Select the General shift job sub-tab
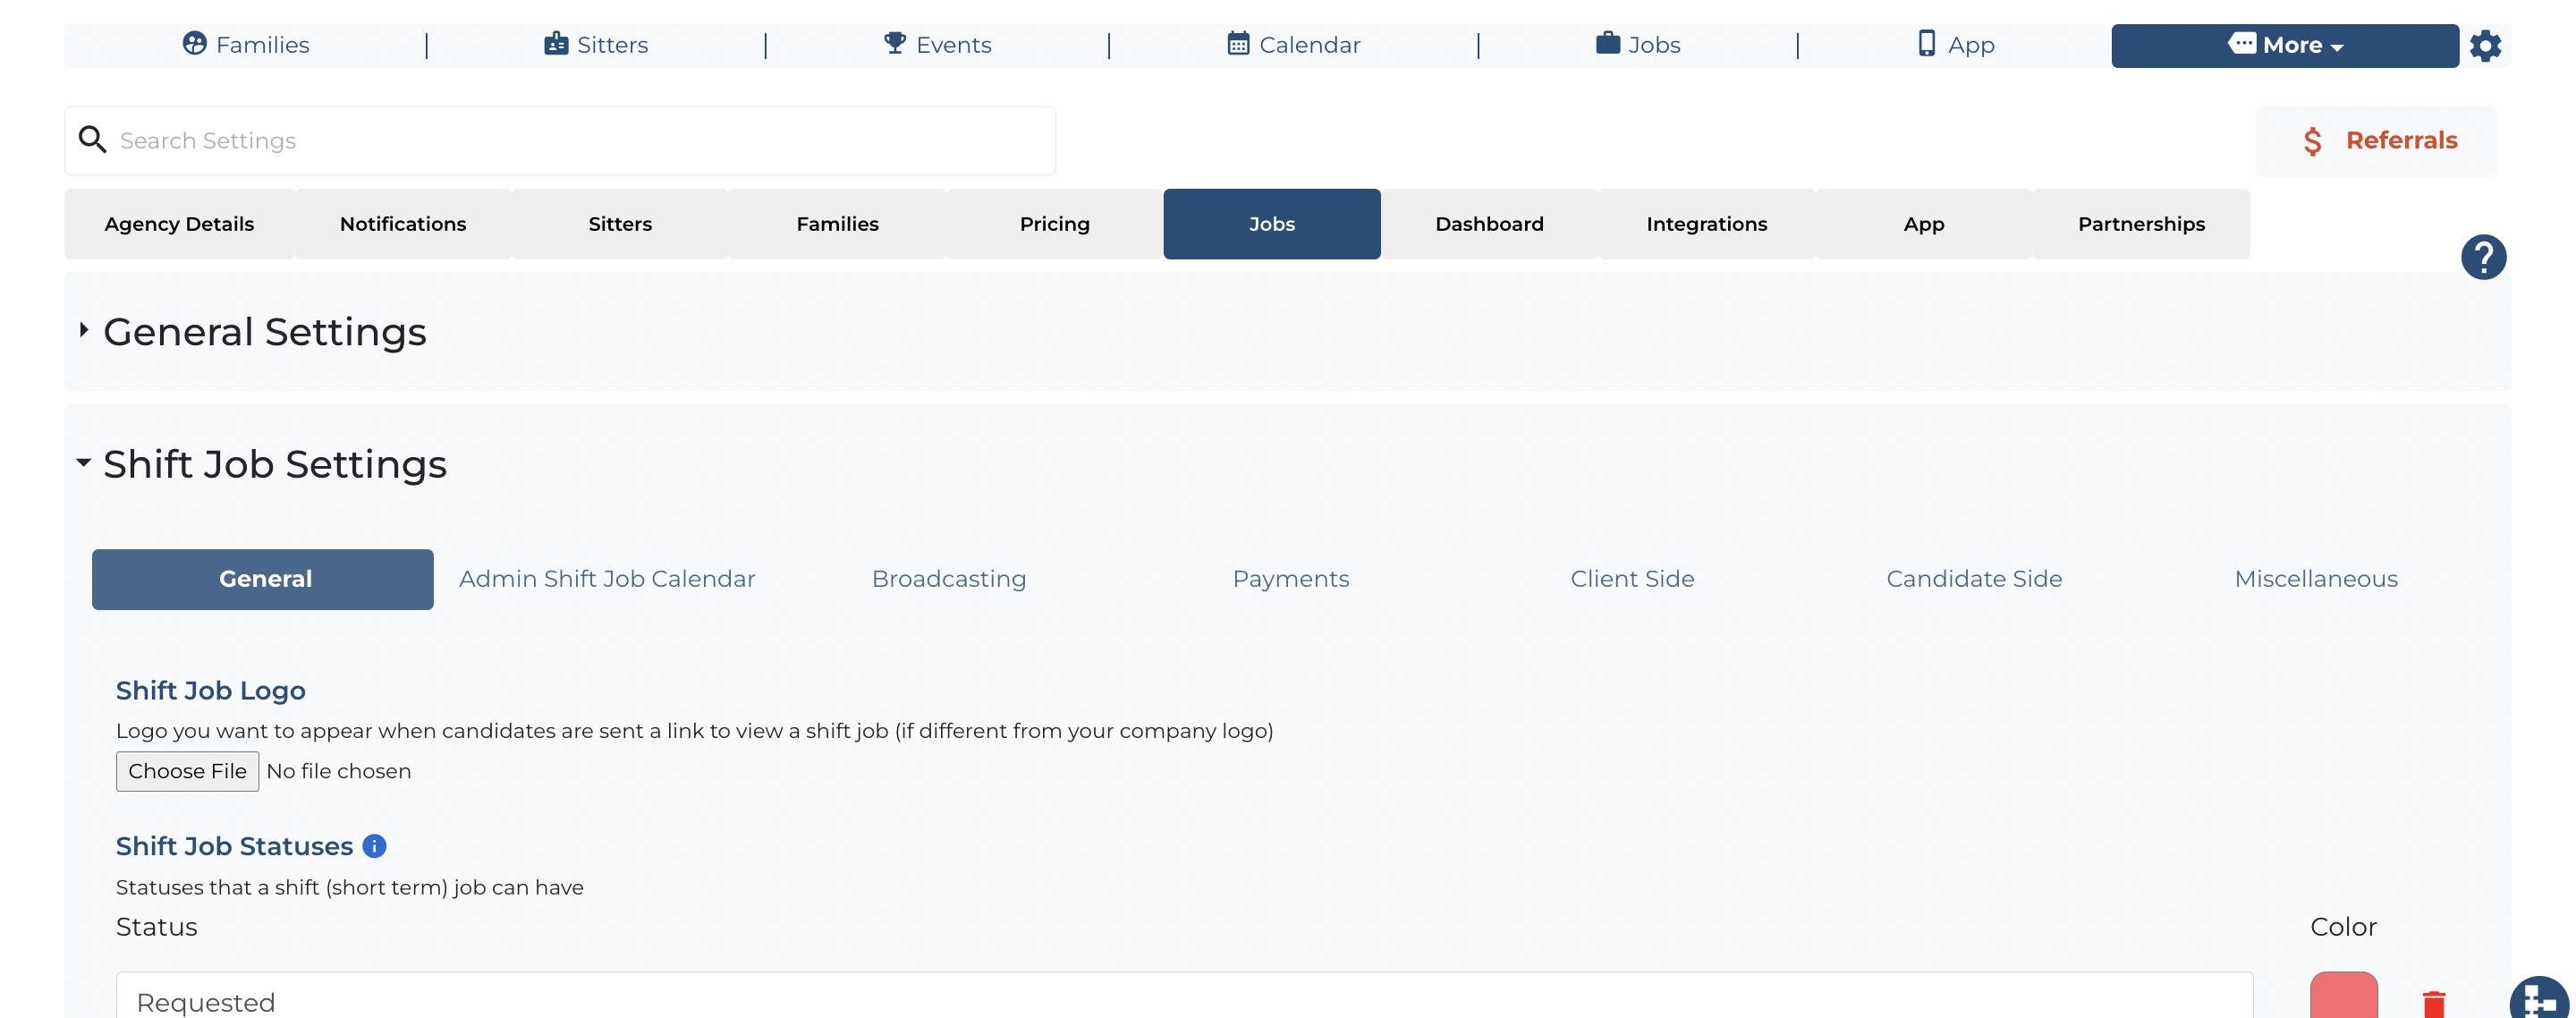2576x1018 pixels. click(263, 579)
